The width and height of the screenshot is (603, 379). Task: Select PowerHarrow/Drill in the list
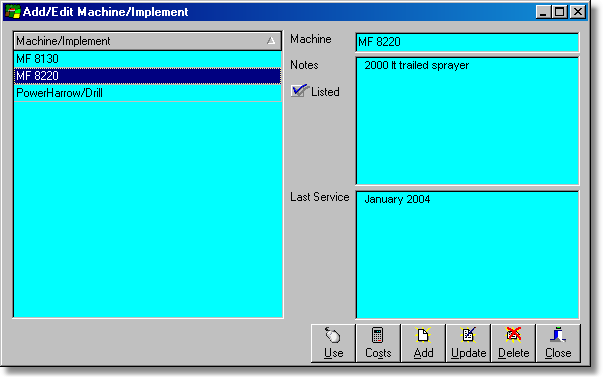point(147,93)
